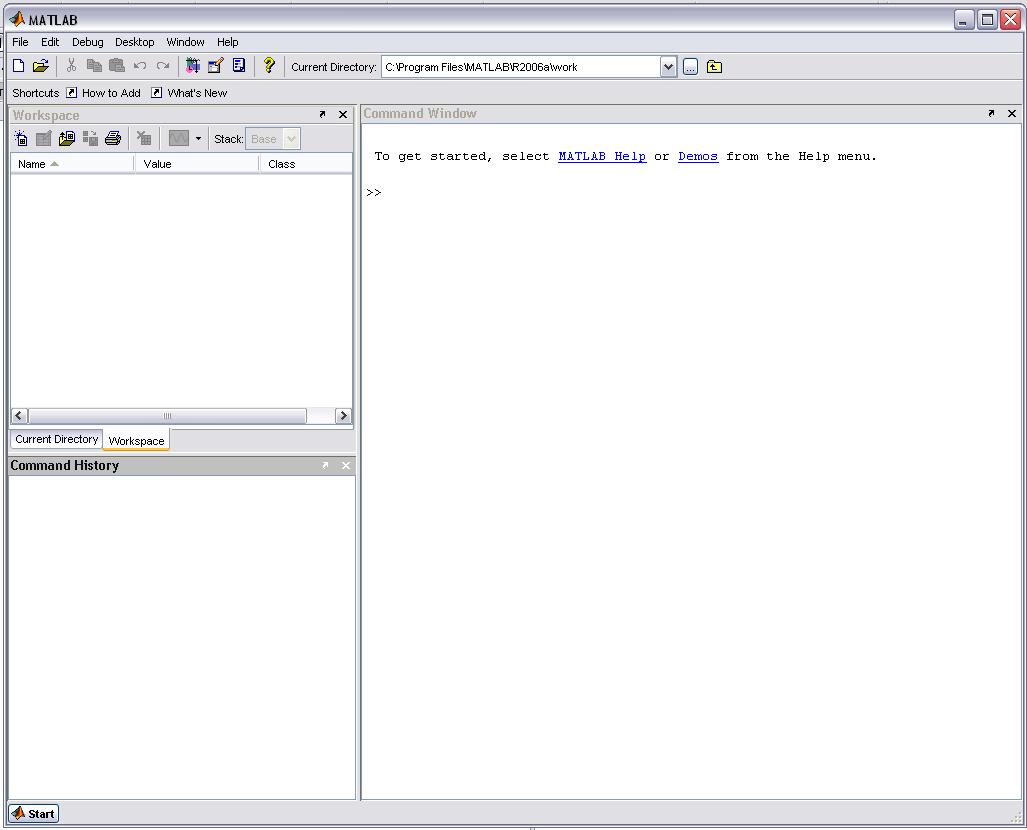Open the Help menu
The image size is (1027, 830).
[x=227, y=42]
